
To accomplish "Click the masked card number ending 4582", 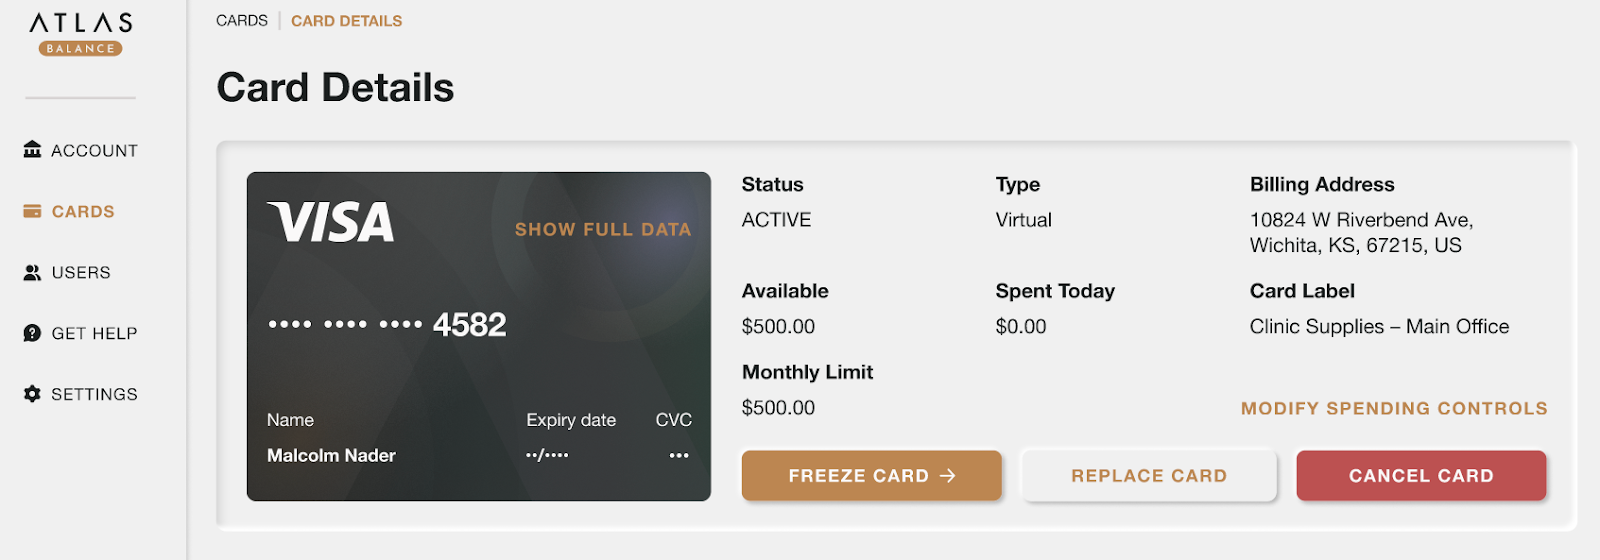I will click(x=387, y=325).
